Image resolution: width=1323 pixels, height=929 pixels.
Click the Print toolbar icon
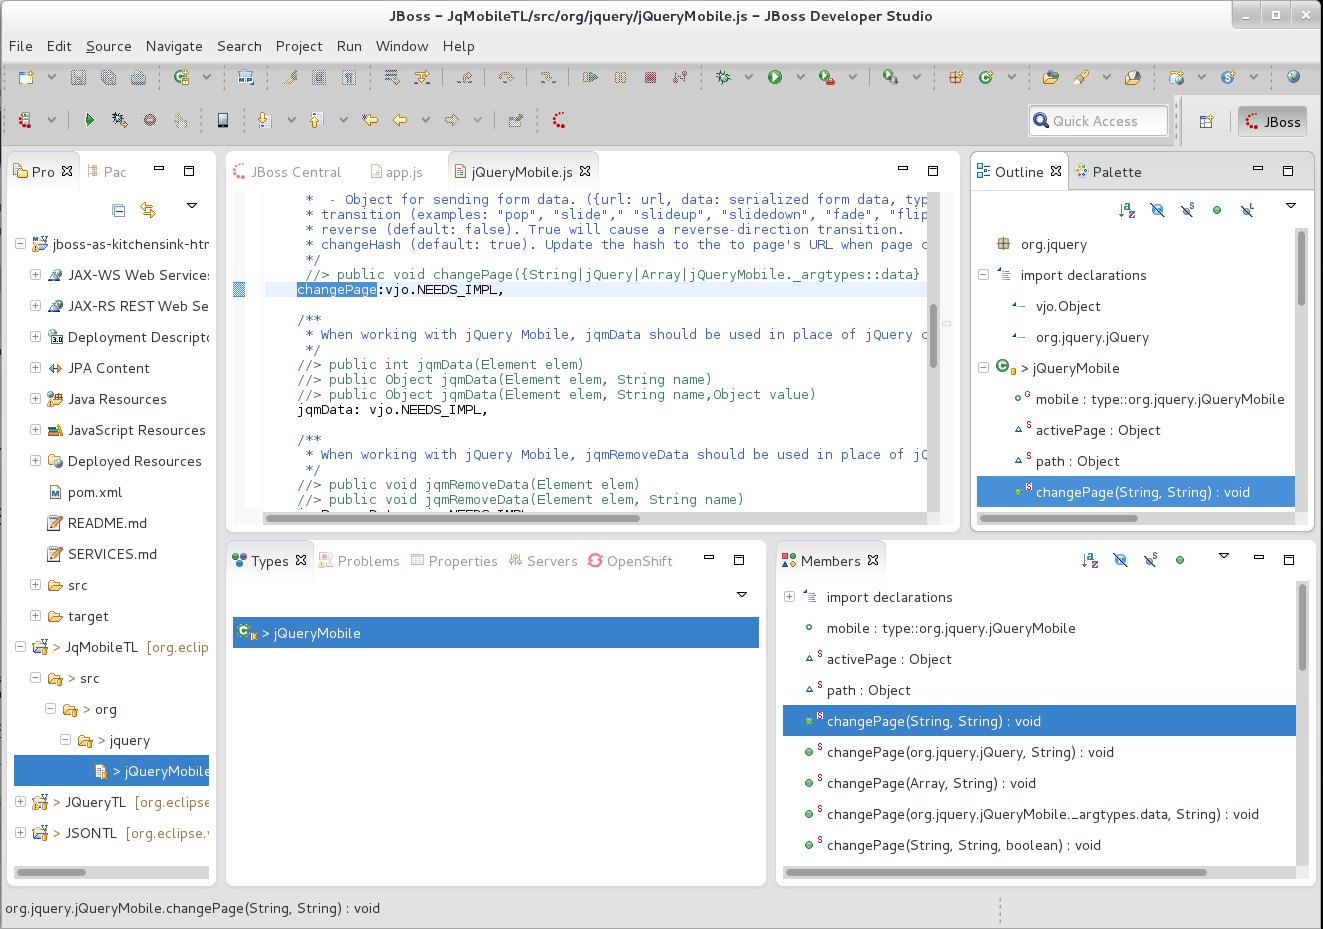point(139,77)
